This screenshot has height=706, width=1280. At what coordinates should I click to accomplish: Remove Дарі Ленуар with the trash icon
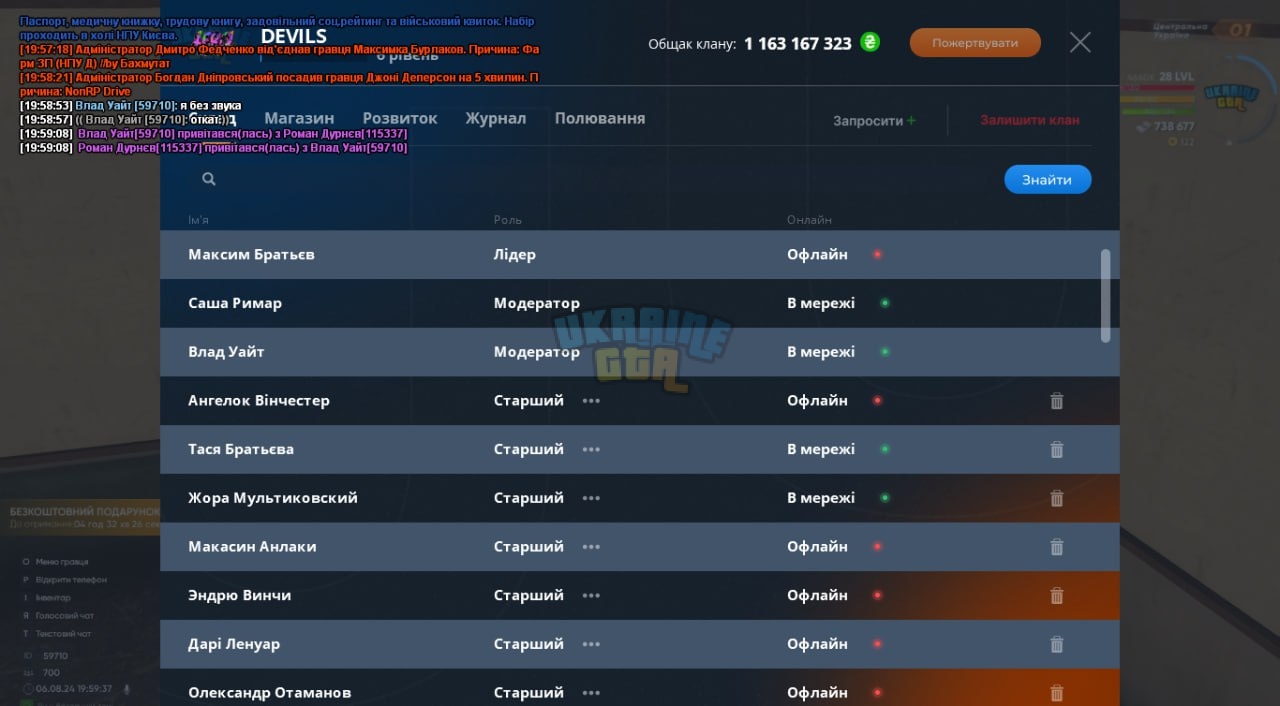pyautogui.click(x=1056, y=645)
